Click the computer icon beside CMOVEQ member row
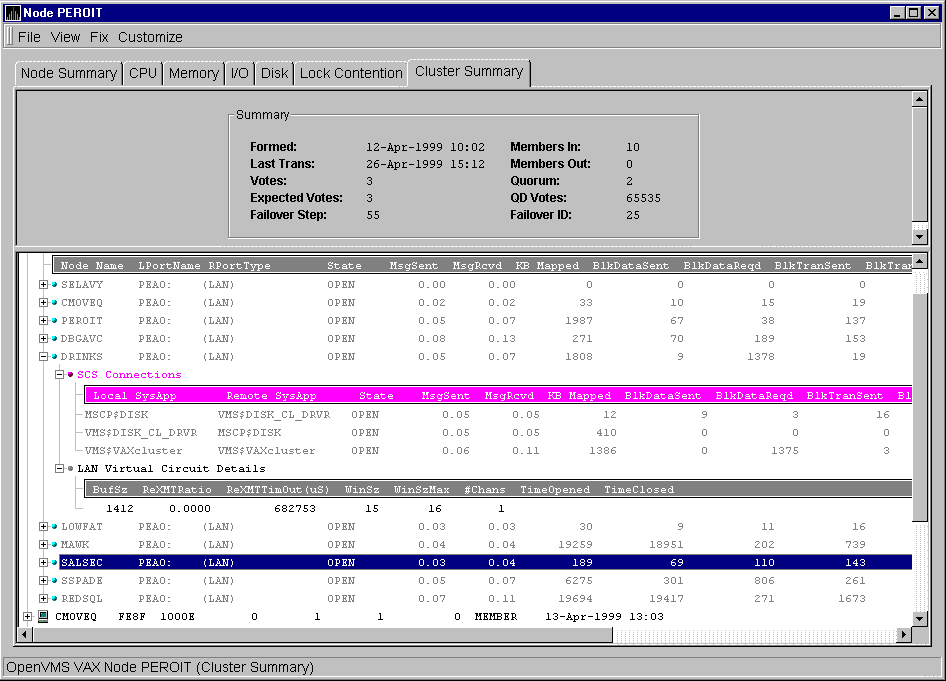Screen dimensions: 946x681 [x=43, y=617]
